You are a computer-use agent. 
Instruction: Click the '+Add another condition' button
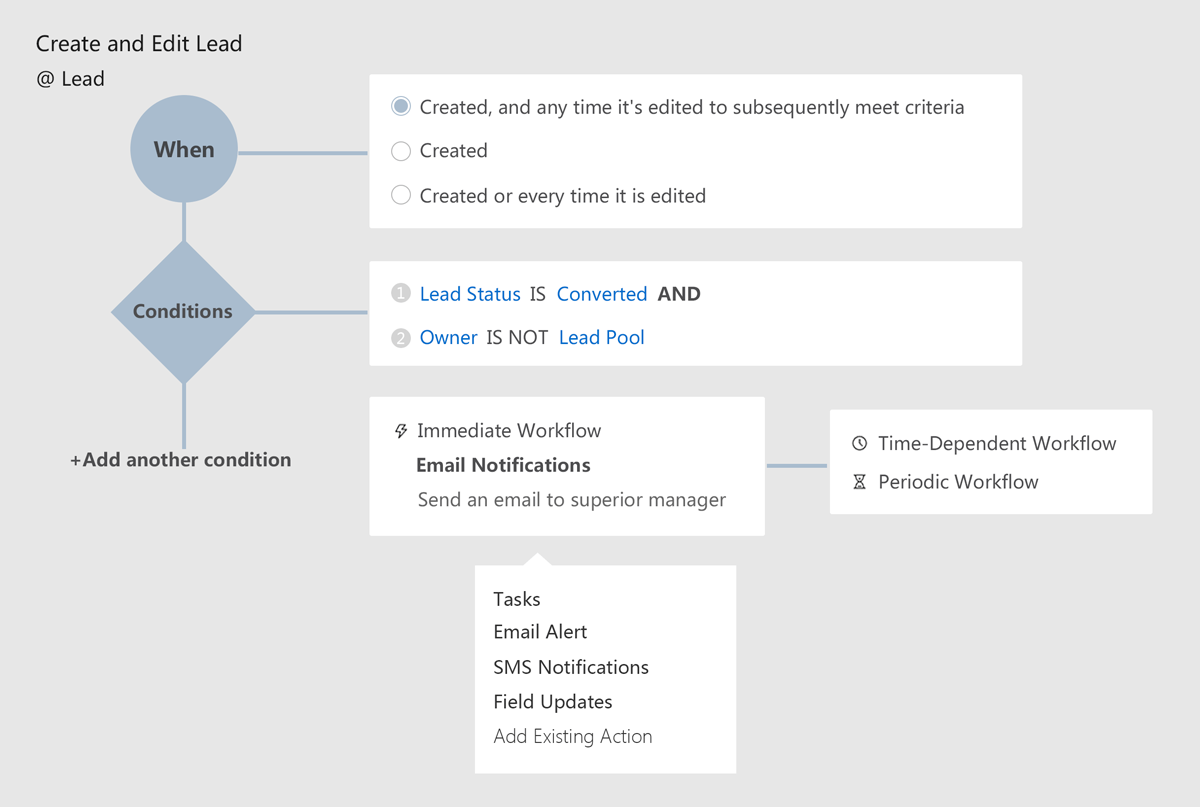tap(181, 460)
